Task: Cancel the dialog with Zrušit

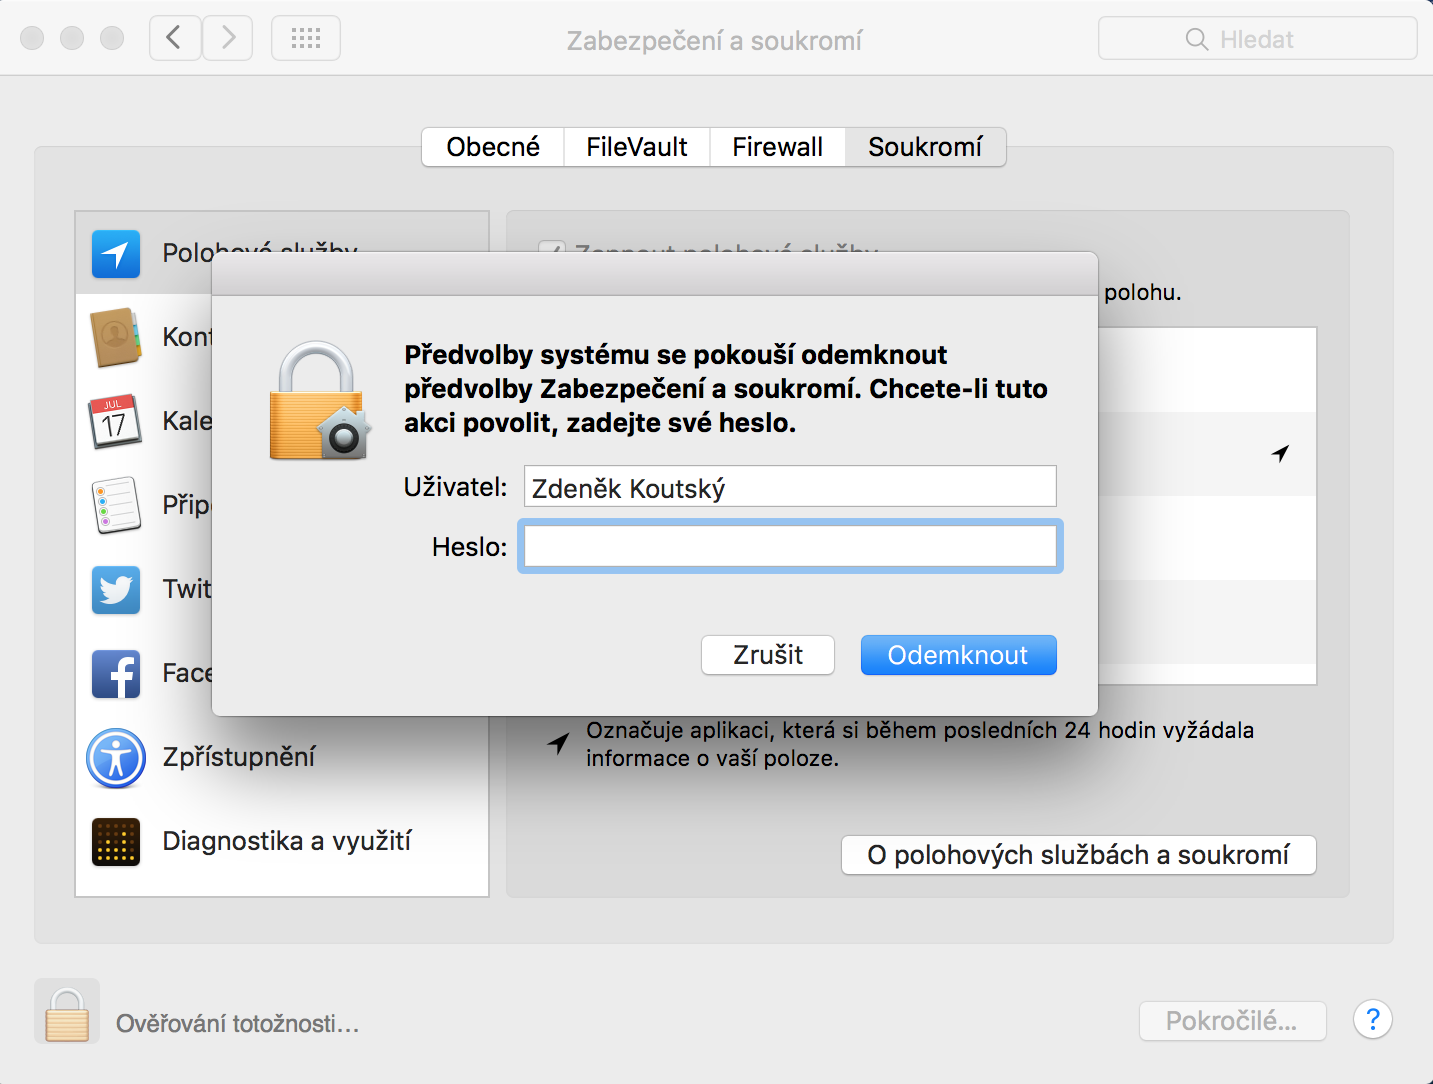Action: 767,655
